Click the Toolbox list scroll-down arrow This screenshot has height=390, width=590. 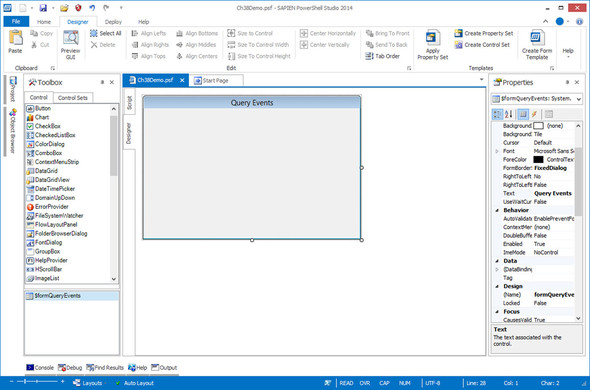click(x=114, y=279)
